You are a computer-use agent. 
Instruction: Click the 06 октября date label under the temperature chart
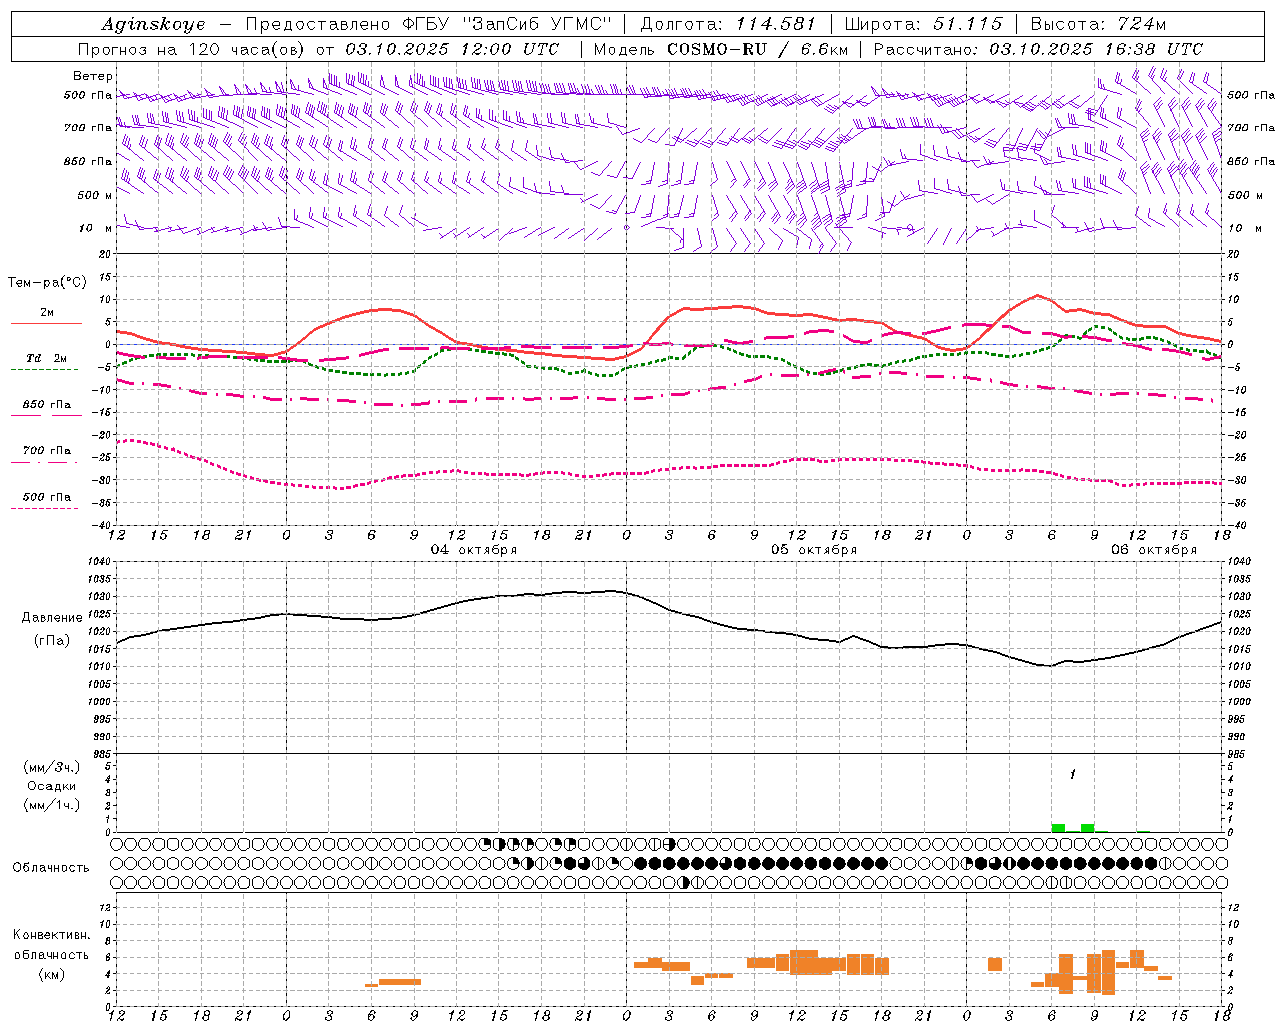pyautogui.click(x=1154, y=549)
